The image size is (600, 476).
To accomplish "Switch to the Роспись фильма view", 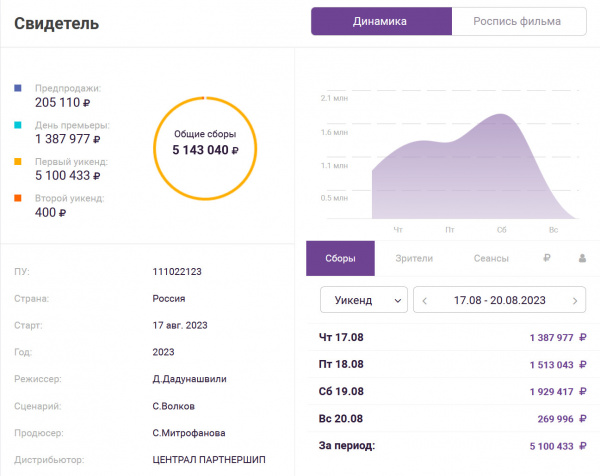I will pyautogui.click(x=517, y=21).
